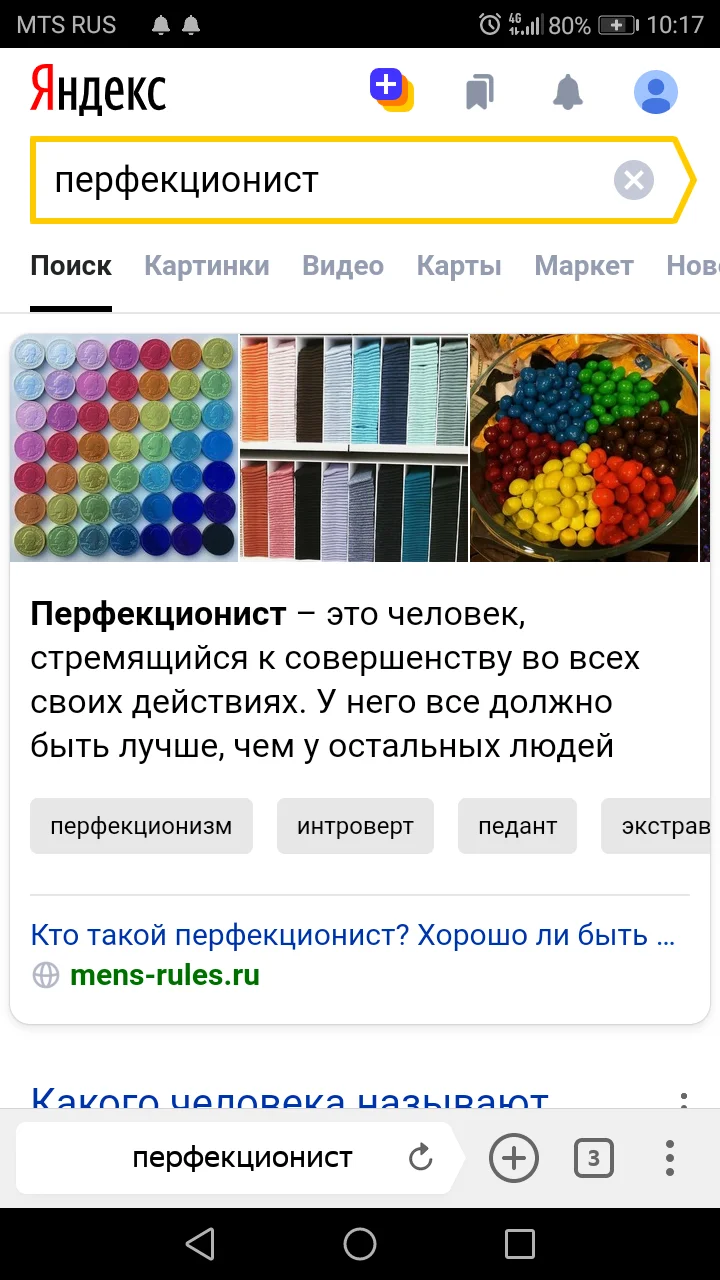Switch to Картинки tab

tap(207, 265)
